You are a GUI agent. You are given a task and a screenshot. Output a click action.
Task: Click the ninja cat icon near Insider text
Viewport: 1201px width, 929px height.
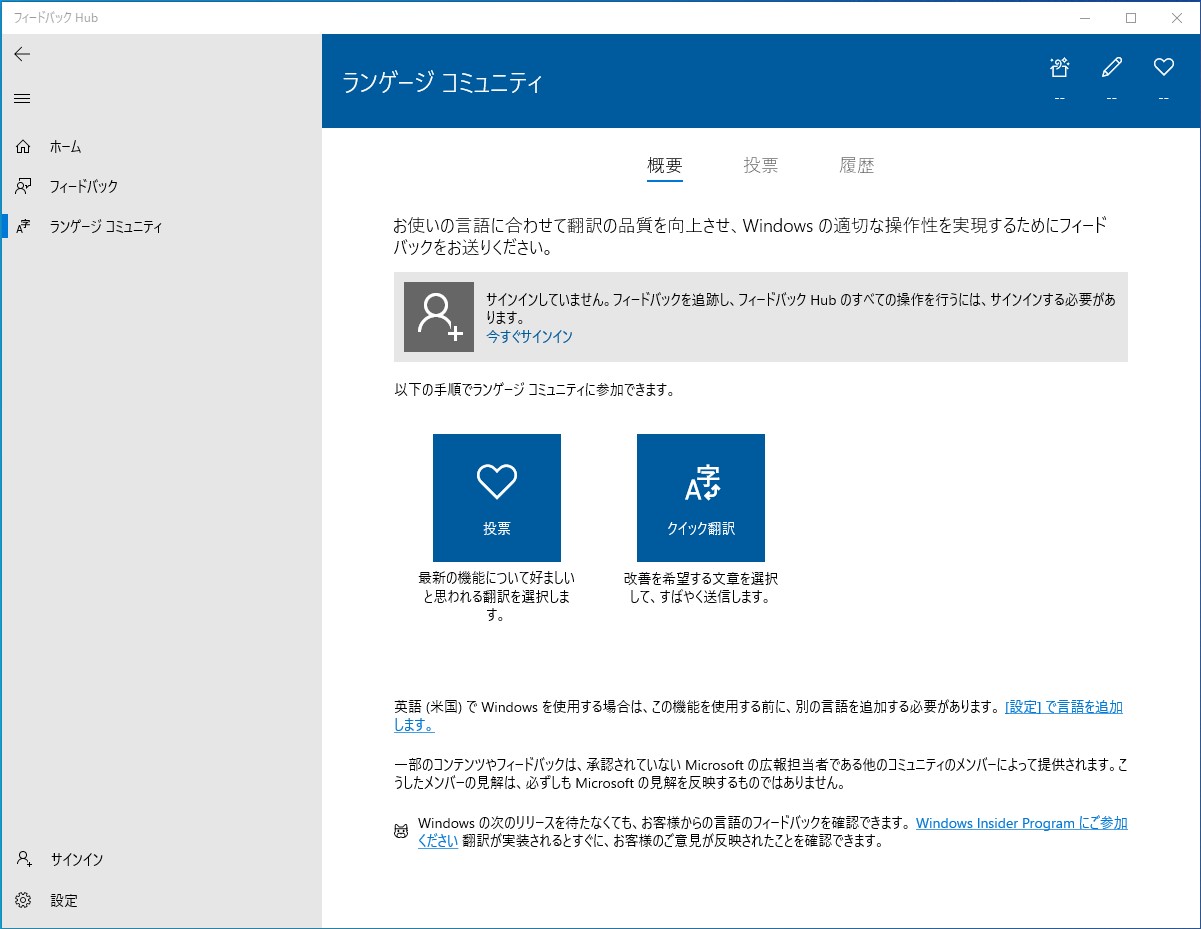pyautogui.click(x=401, y=831)
